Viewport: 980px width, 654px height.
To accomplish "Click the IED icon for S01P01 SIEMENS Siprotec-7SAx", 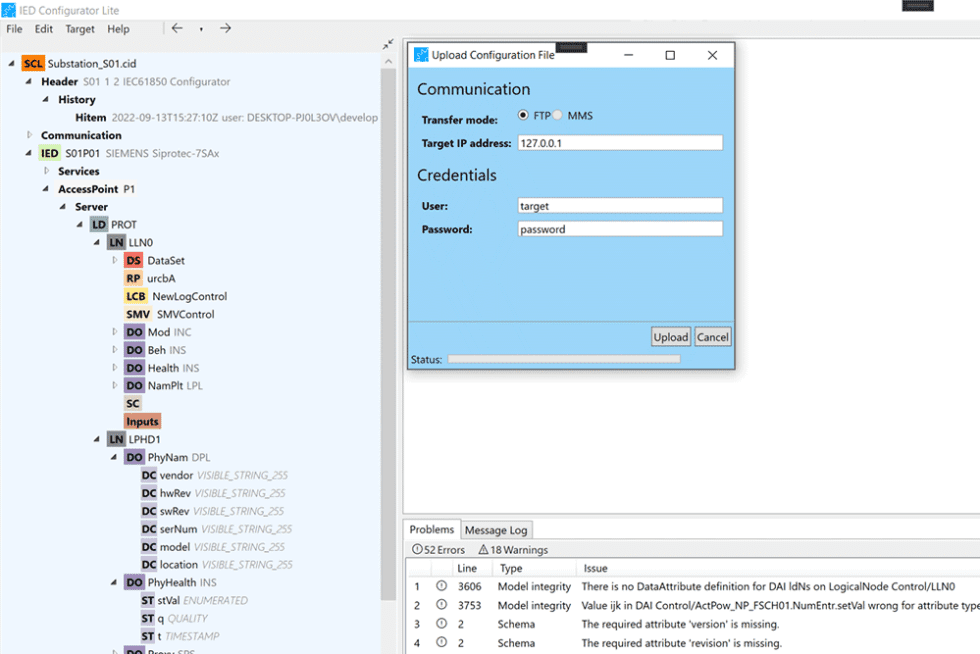I will click(x=49, y=153).
